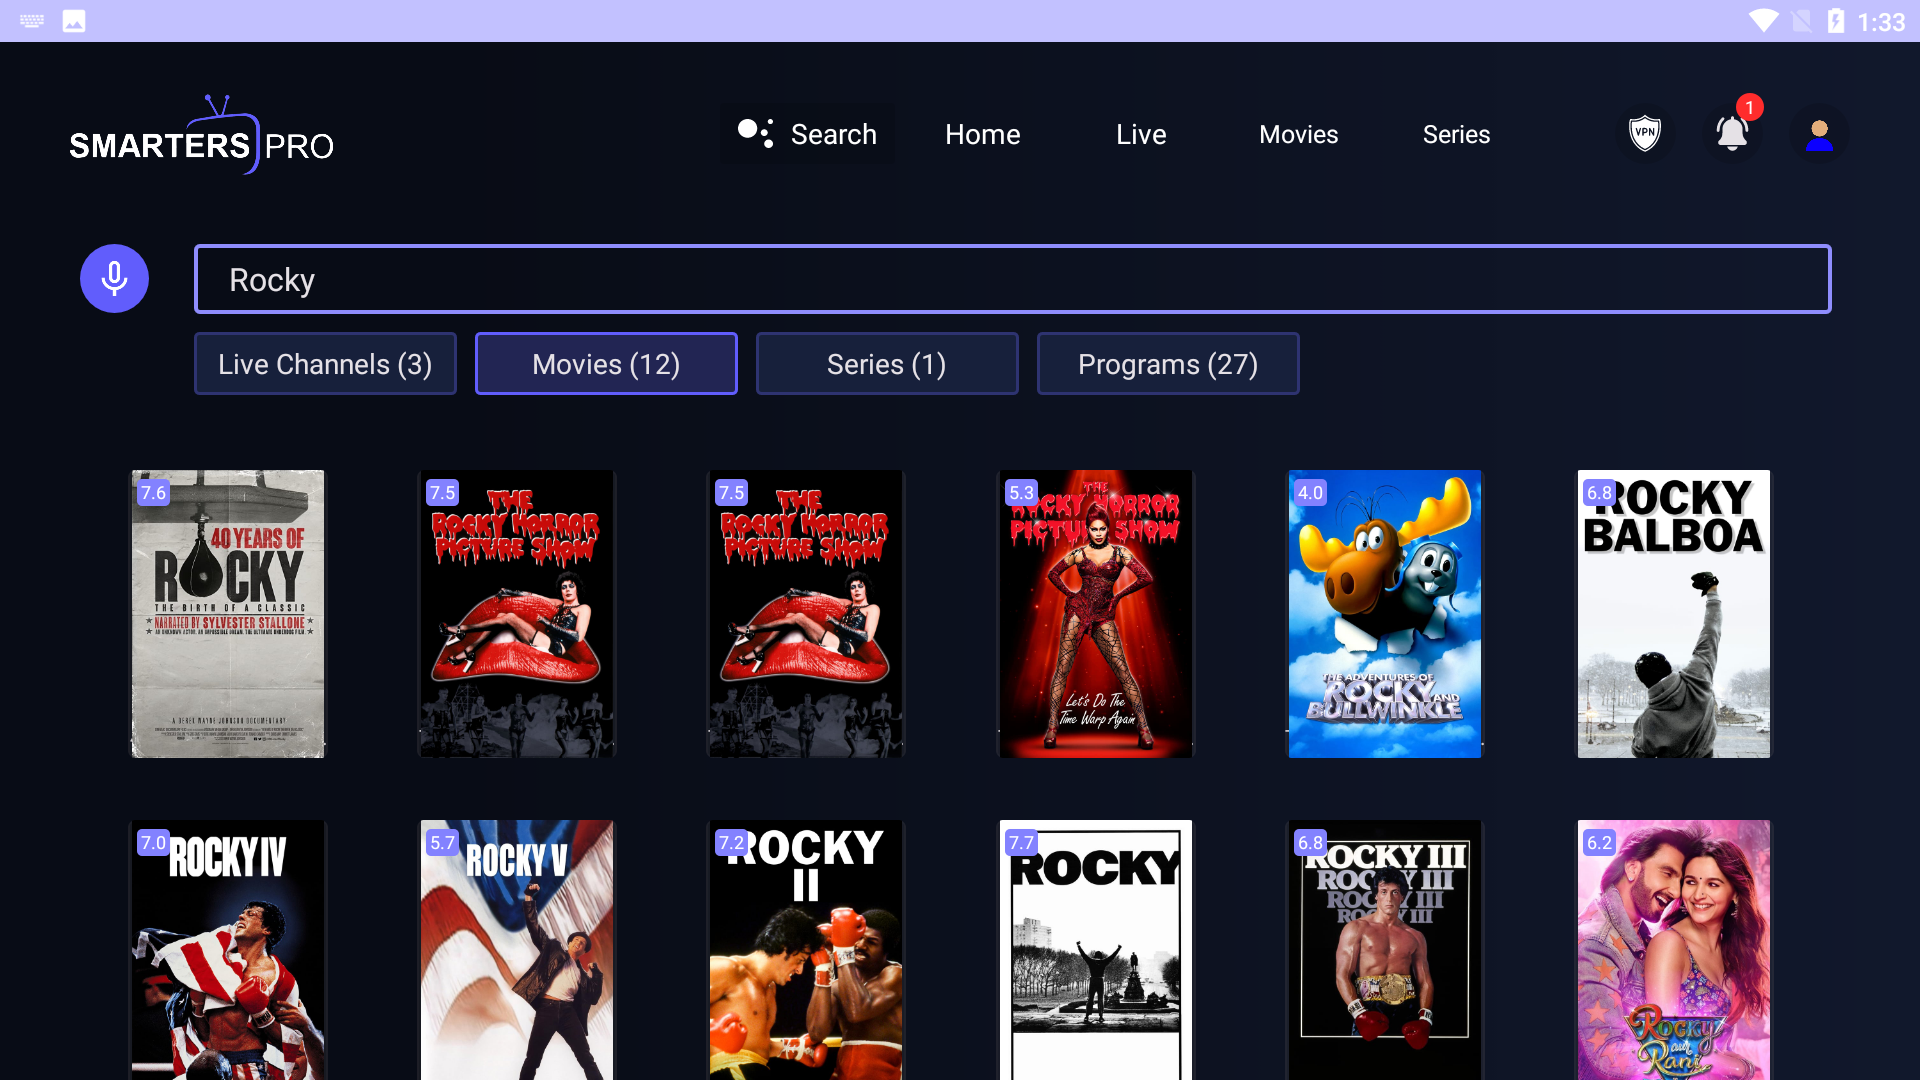Switch to the Live menu item
Viewport: 1920px width, 1080px height.
(x=1141, y=134)
